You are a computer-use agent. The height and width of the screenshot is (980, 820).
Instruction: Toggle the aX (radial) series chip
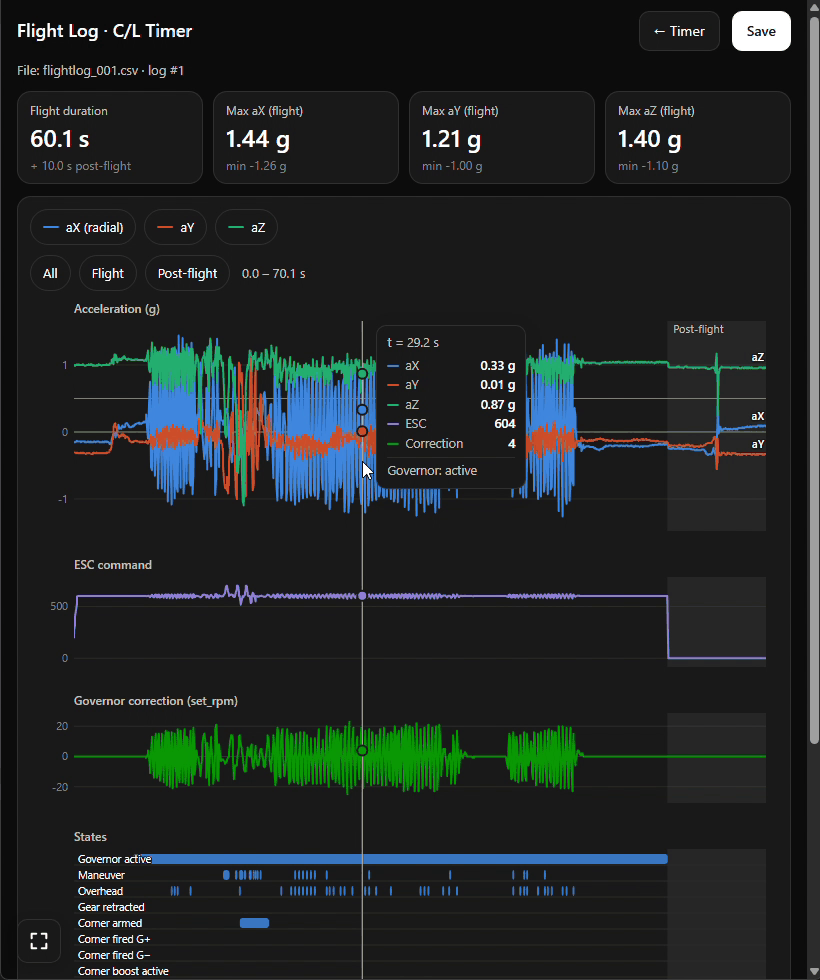tap(83, 228)
